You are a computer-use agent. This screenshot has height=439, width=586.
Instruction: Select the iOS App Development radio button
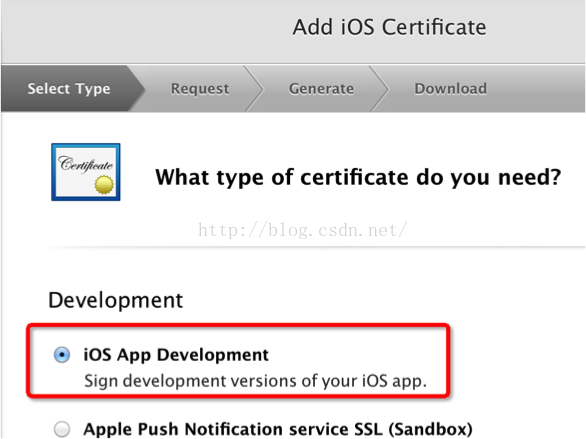pos(62,355)
